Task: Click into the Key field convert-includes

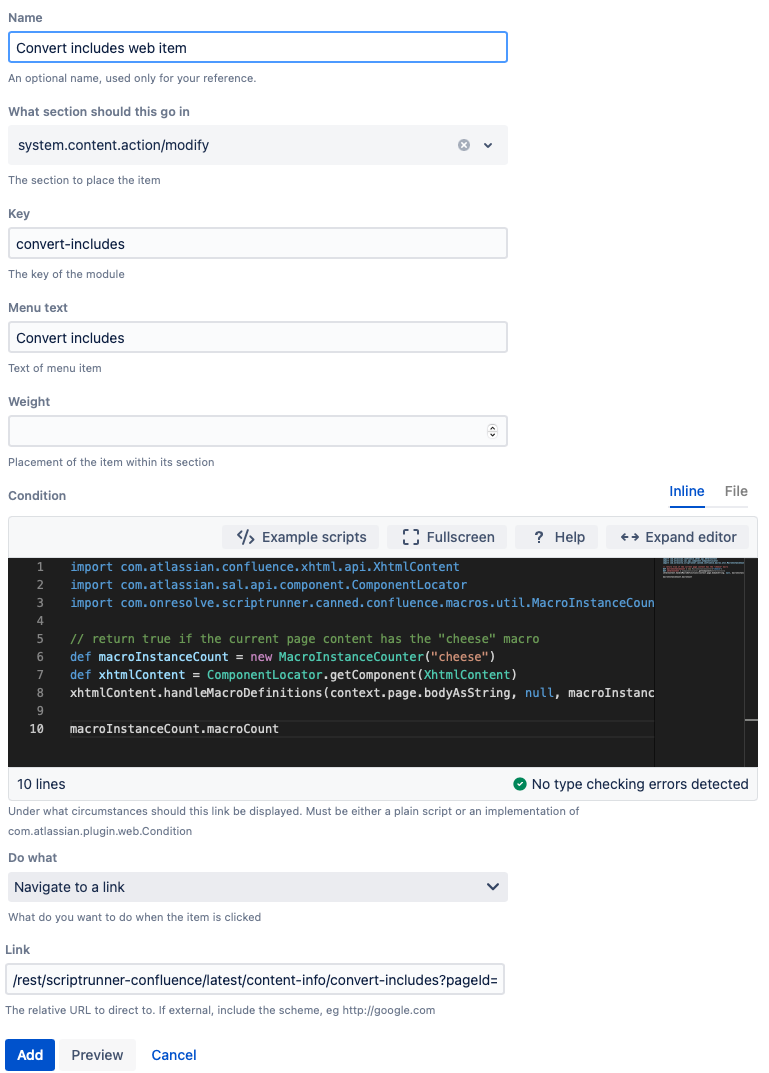Action: (258, 244)
